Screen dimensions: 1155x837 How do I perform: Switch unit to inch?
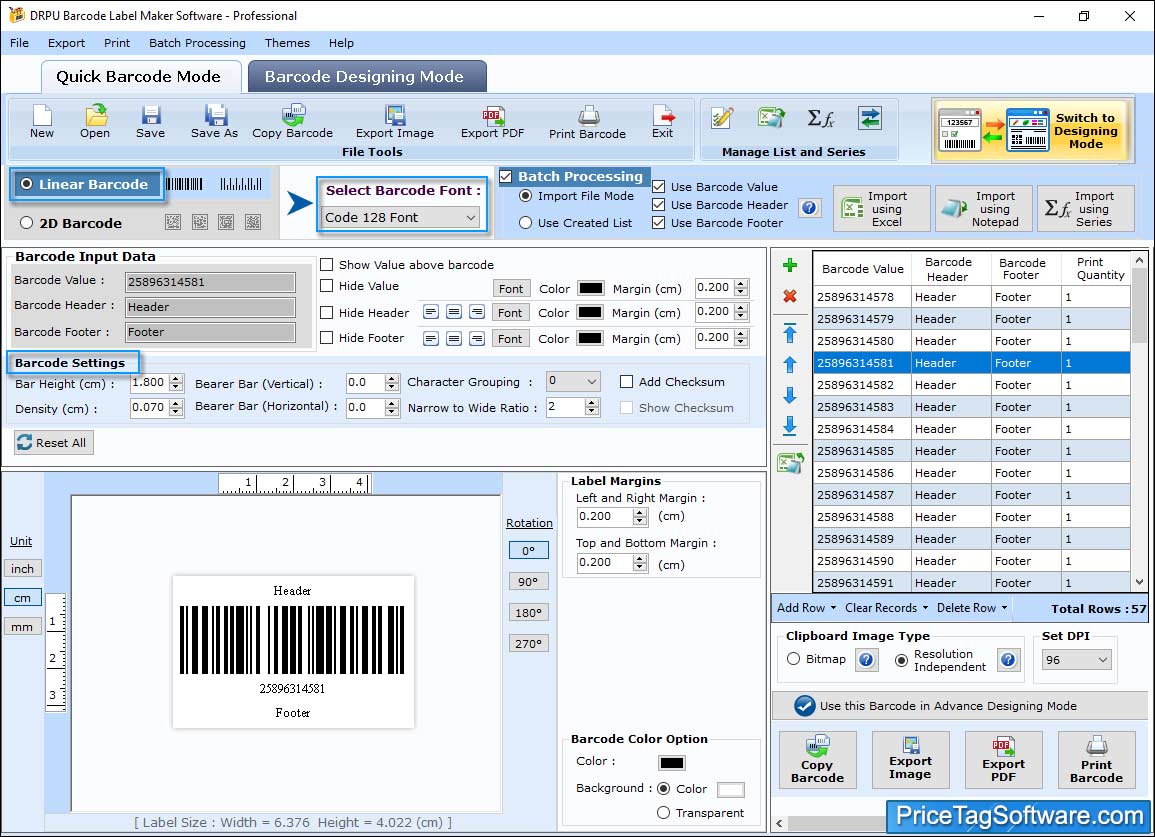tap(22, 569)
